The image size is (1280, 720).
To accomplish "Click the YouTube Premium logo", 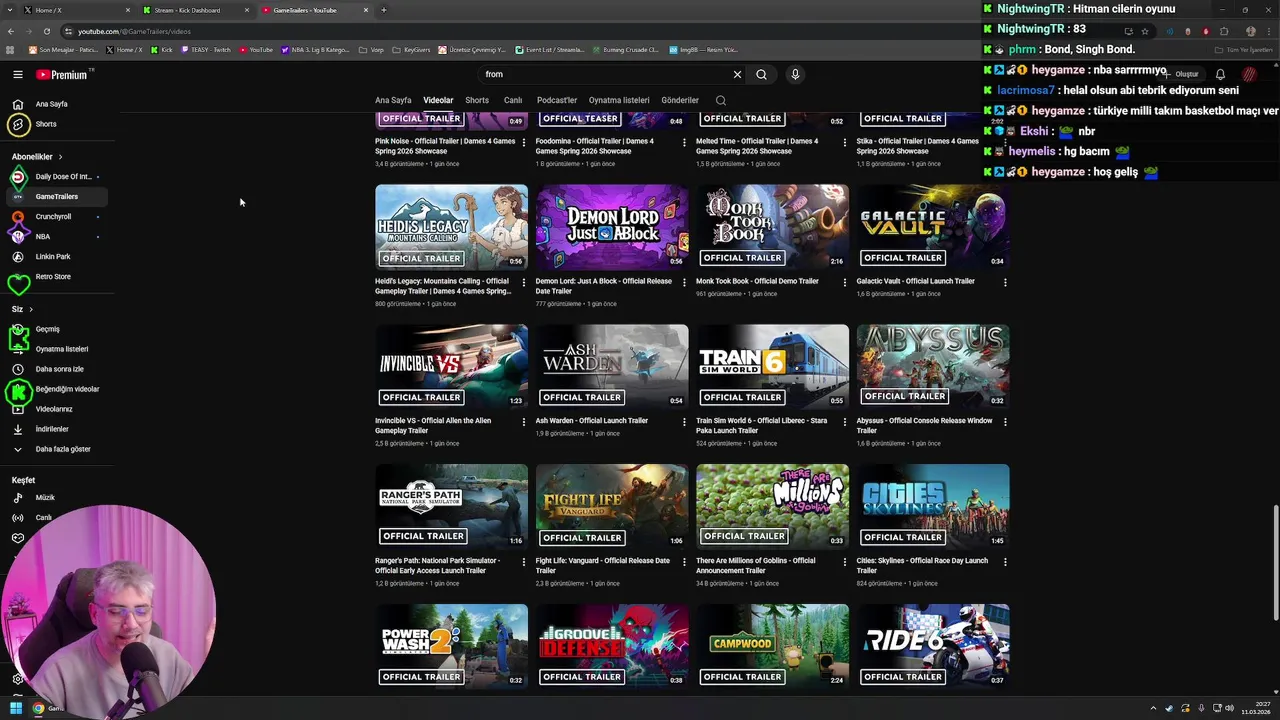I will pos(64,74).
